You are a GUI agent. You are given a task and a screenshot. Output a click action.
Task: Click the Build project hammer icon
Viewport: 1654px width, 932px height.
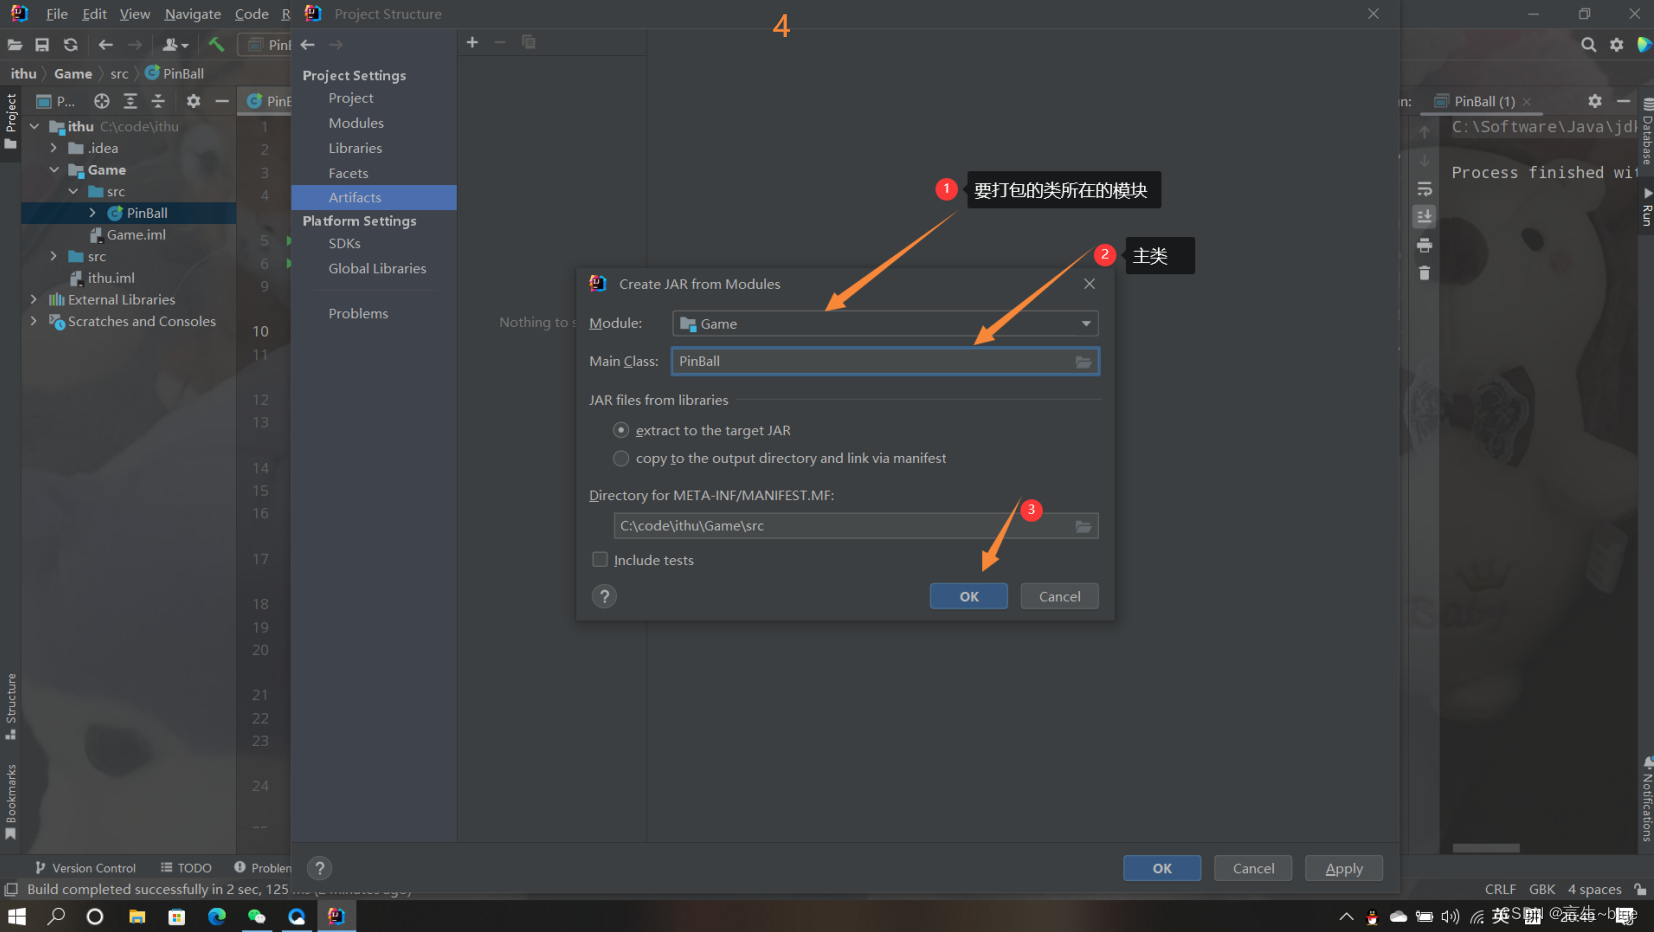(216, 45)
